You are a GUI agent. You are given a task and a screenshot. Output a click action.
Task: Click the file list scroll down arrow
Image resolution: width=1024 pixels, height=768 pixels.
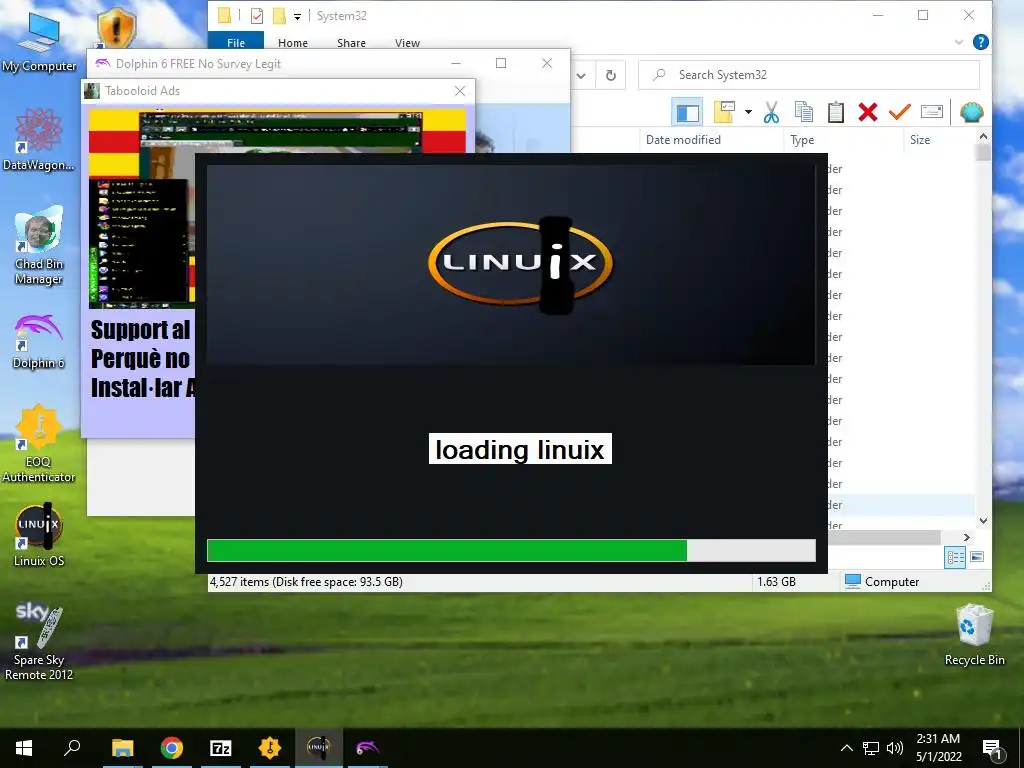click(x=984, y=520)
